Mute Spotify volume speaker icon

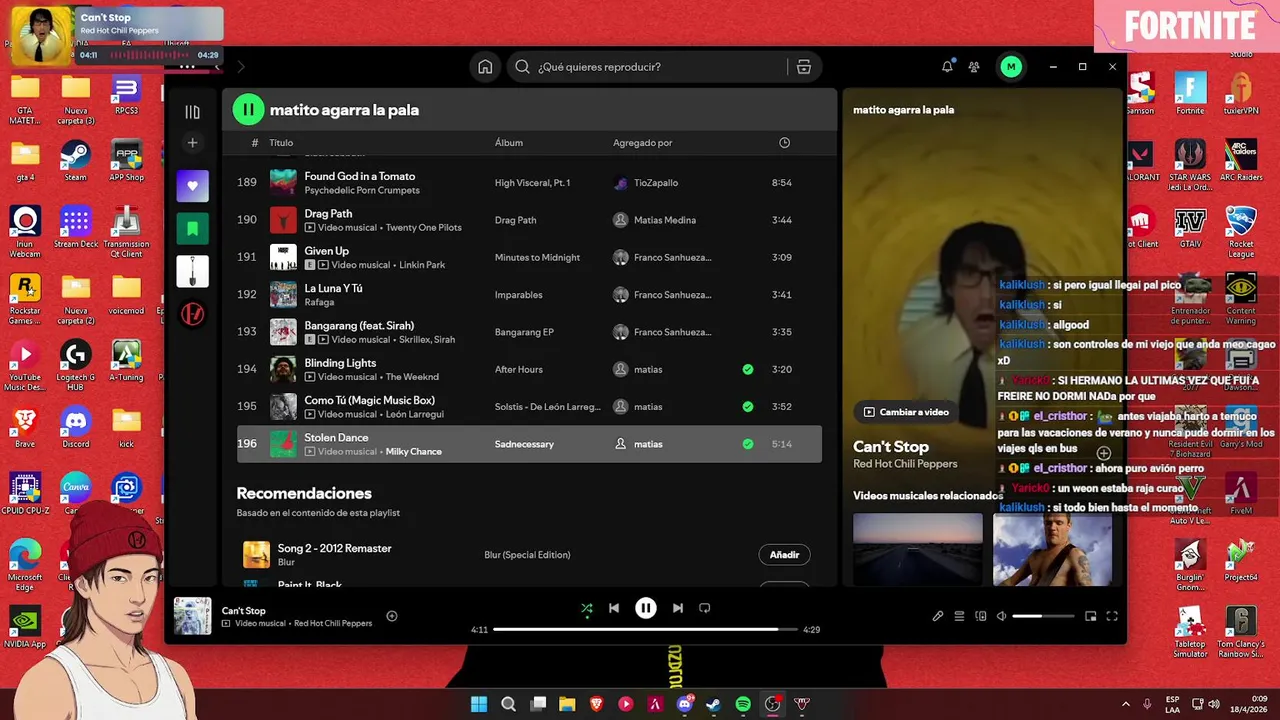point(1002,616)
